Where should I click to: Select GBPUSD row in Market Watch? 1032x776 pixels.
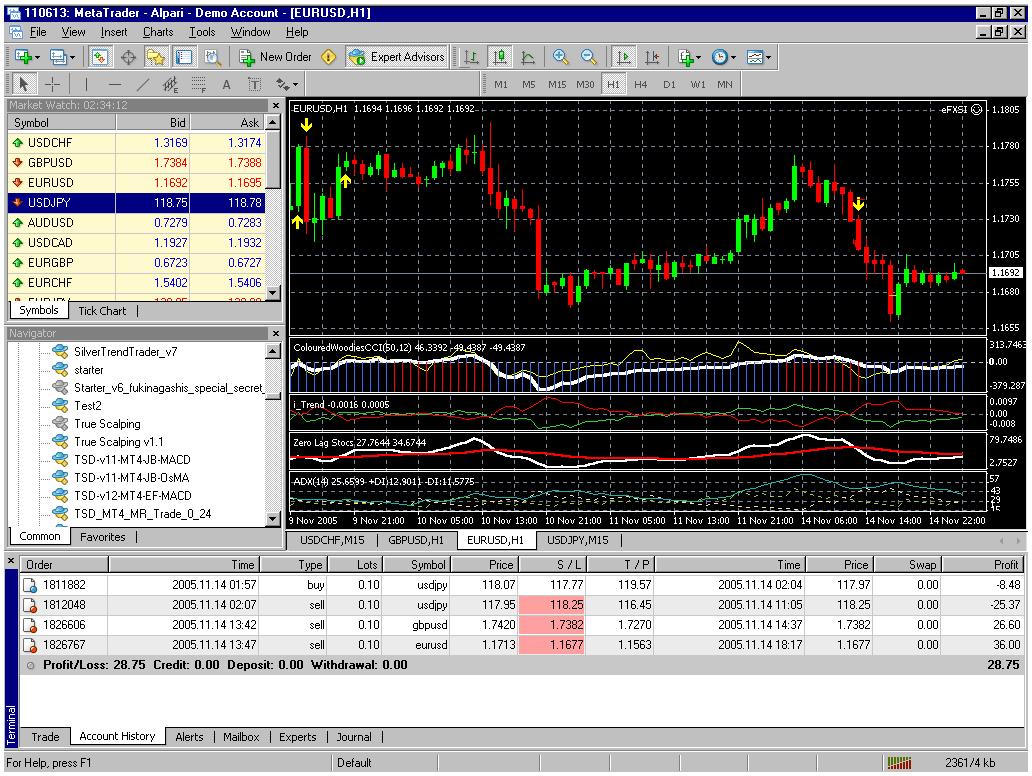137,163
